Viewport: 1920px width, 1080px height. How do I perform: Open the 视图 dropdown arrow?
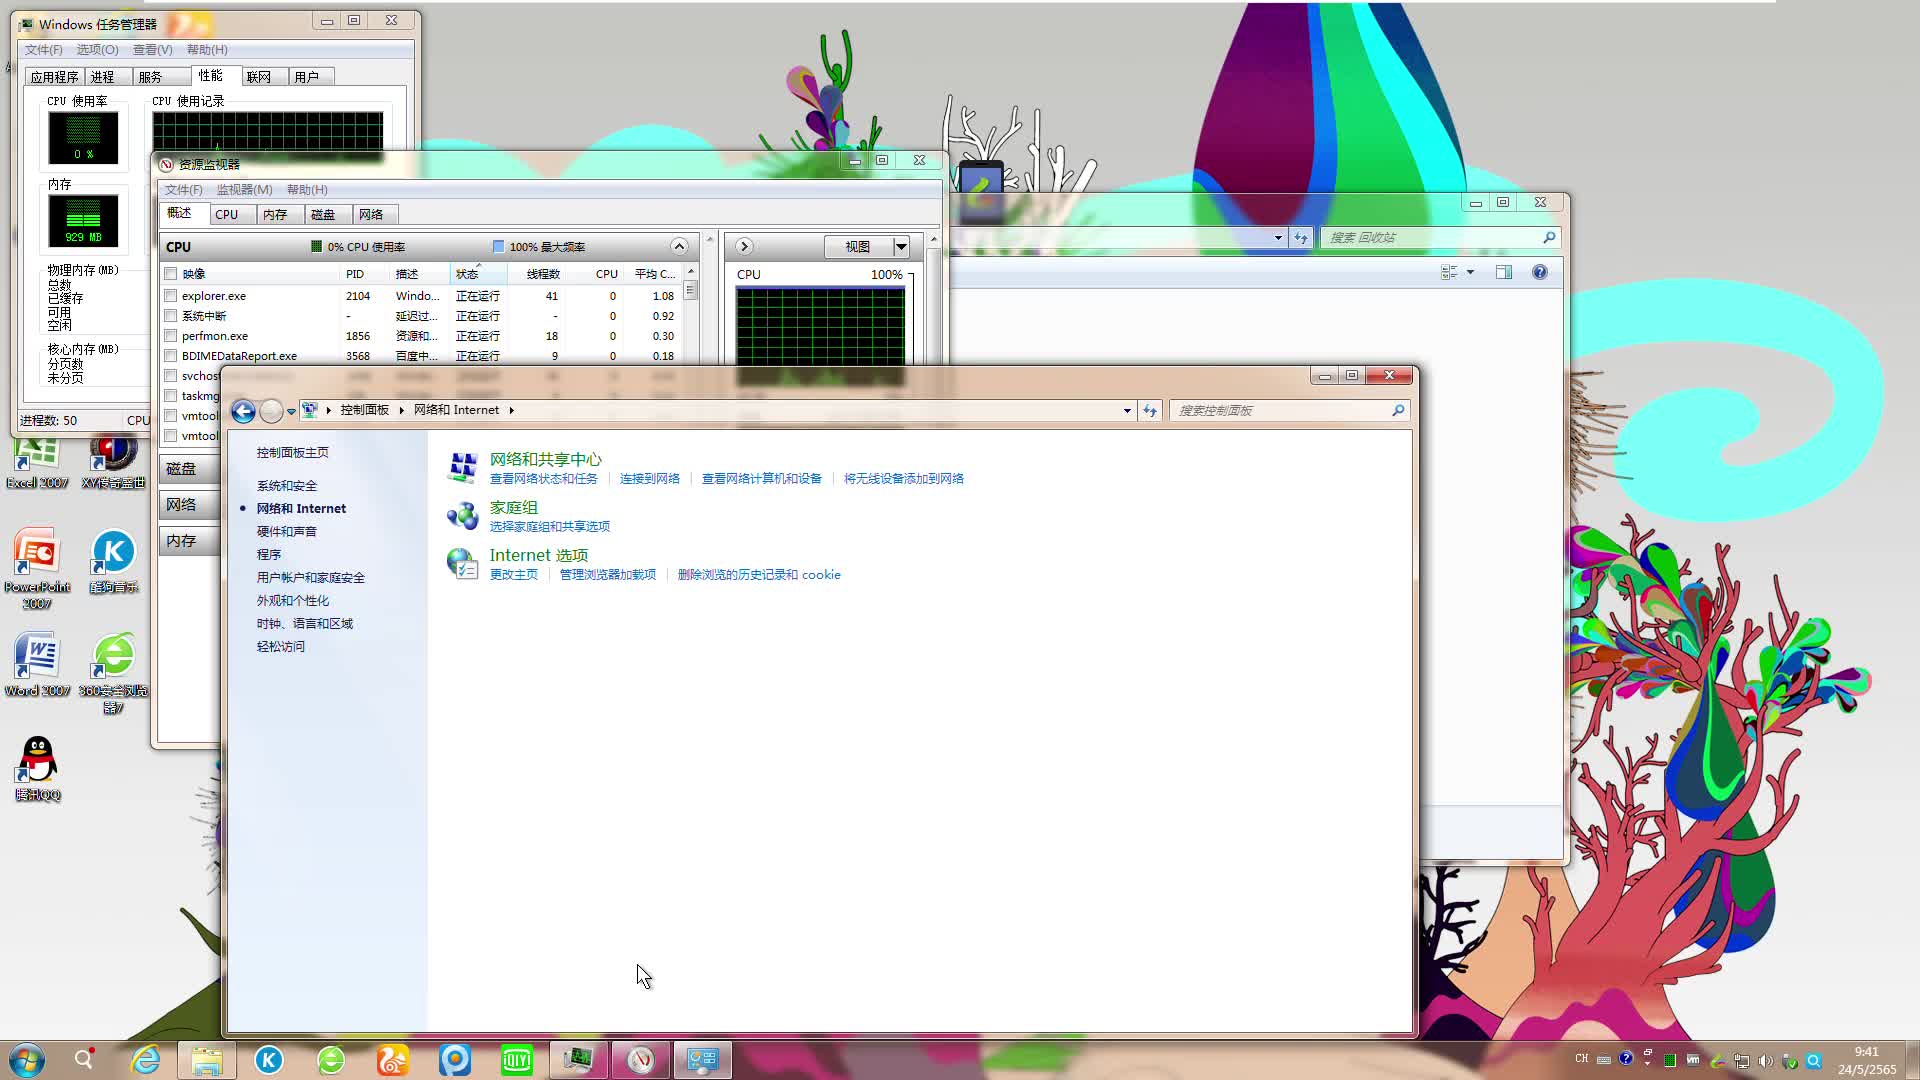click(901, 247)
